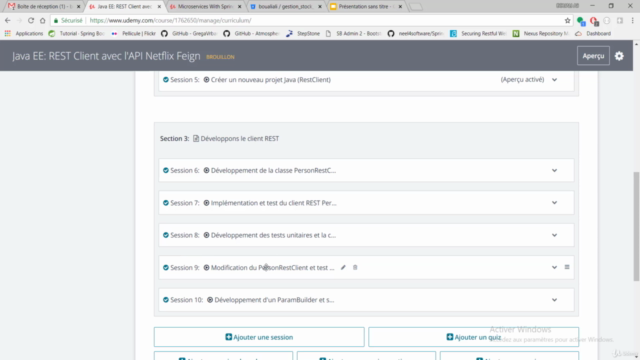Image resolution: width=640 pixels, height=360 pixels.
Task: Open the course settings gear icon
Action: click(x=619, y=56)
